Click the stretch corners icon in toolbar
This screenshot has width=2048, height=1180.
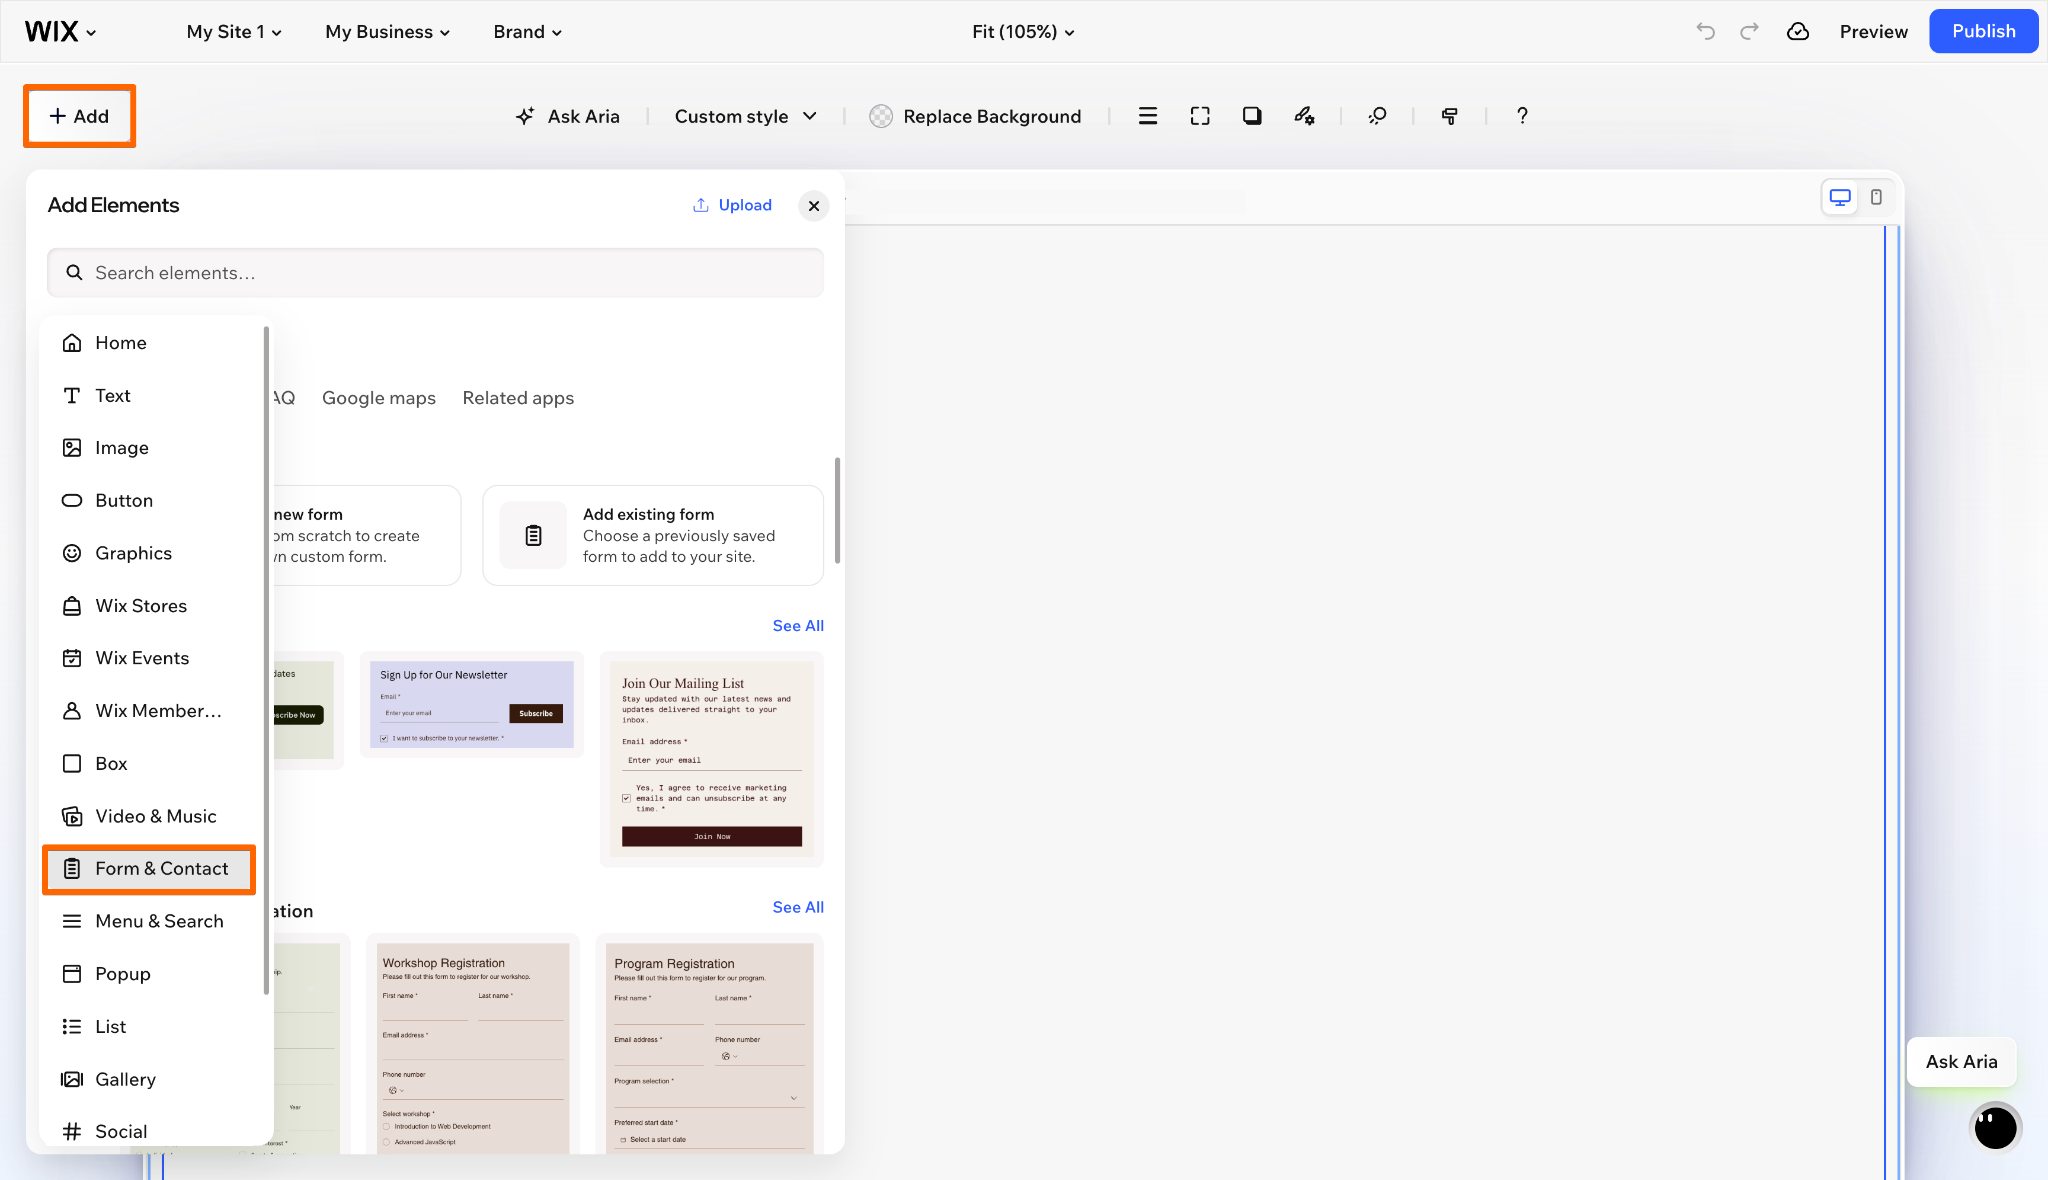[x=1200, y=116]
